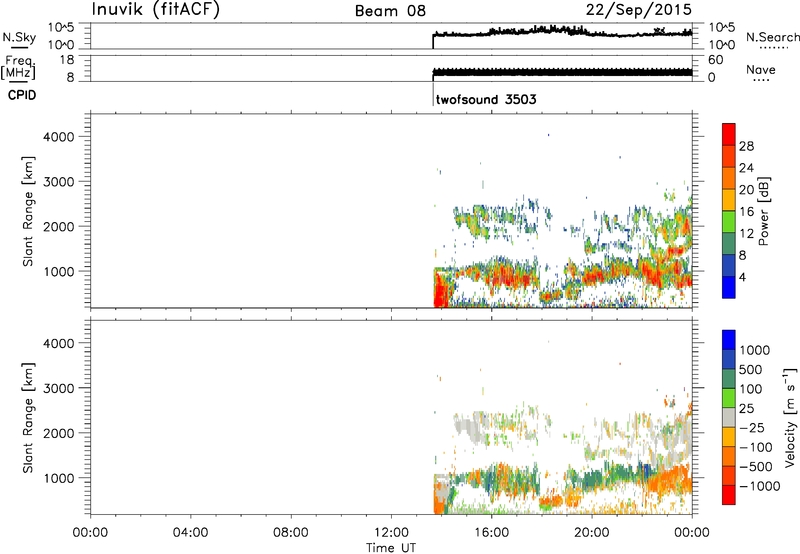Click the '-25' Velocity scale value
This screenshot has height=554, width=800.
pyautogui.click(x=752, y=427)
